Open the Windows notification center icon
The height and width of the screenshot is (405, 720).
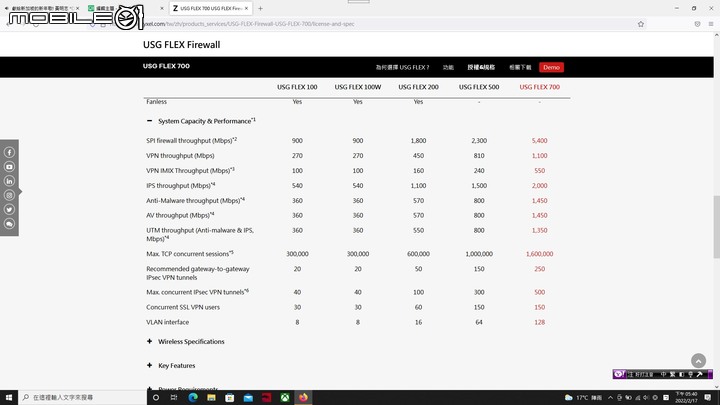708,397
